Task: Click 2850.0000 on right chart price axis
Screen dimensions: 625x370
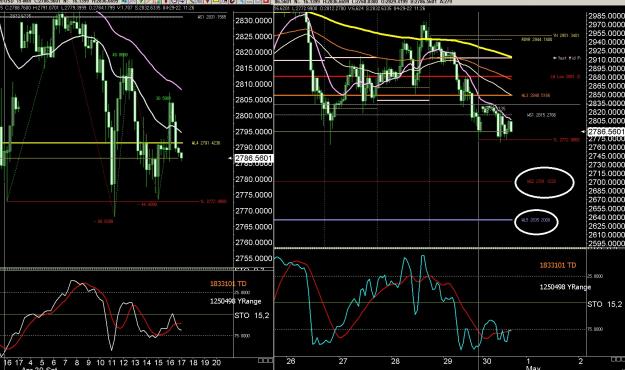Action: click(606, 95)
